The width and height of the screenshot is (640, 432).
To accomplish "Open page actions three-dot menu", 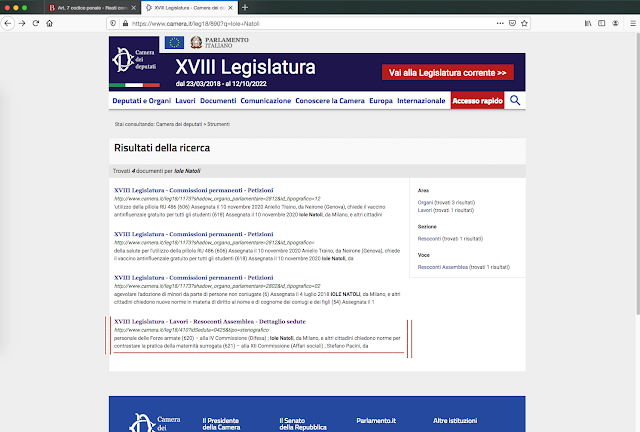I will (x=500, y=23).
